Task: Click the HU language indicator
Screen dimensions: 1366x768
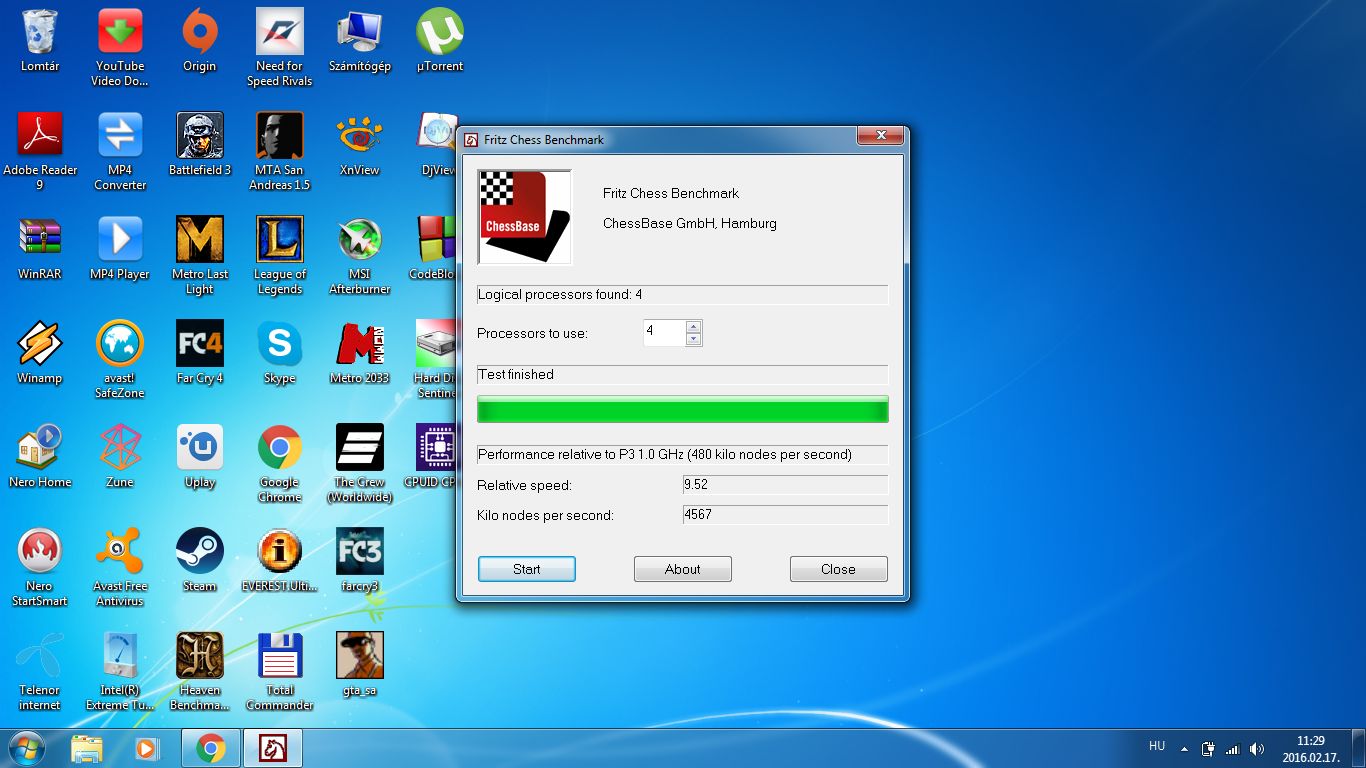Action: [x=1157, y=746]
